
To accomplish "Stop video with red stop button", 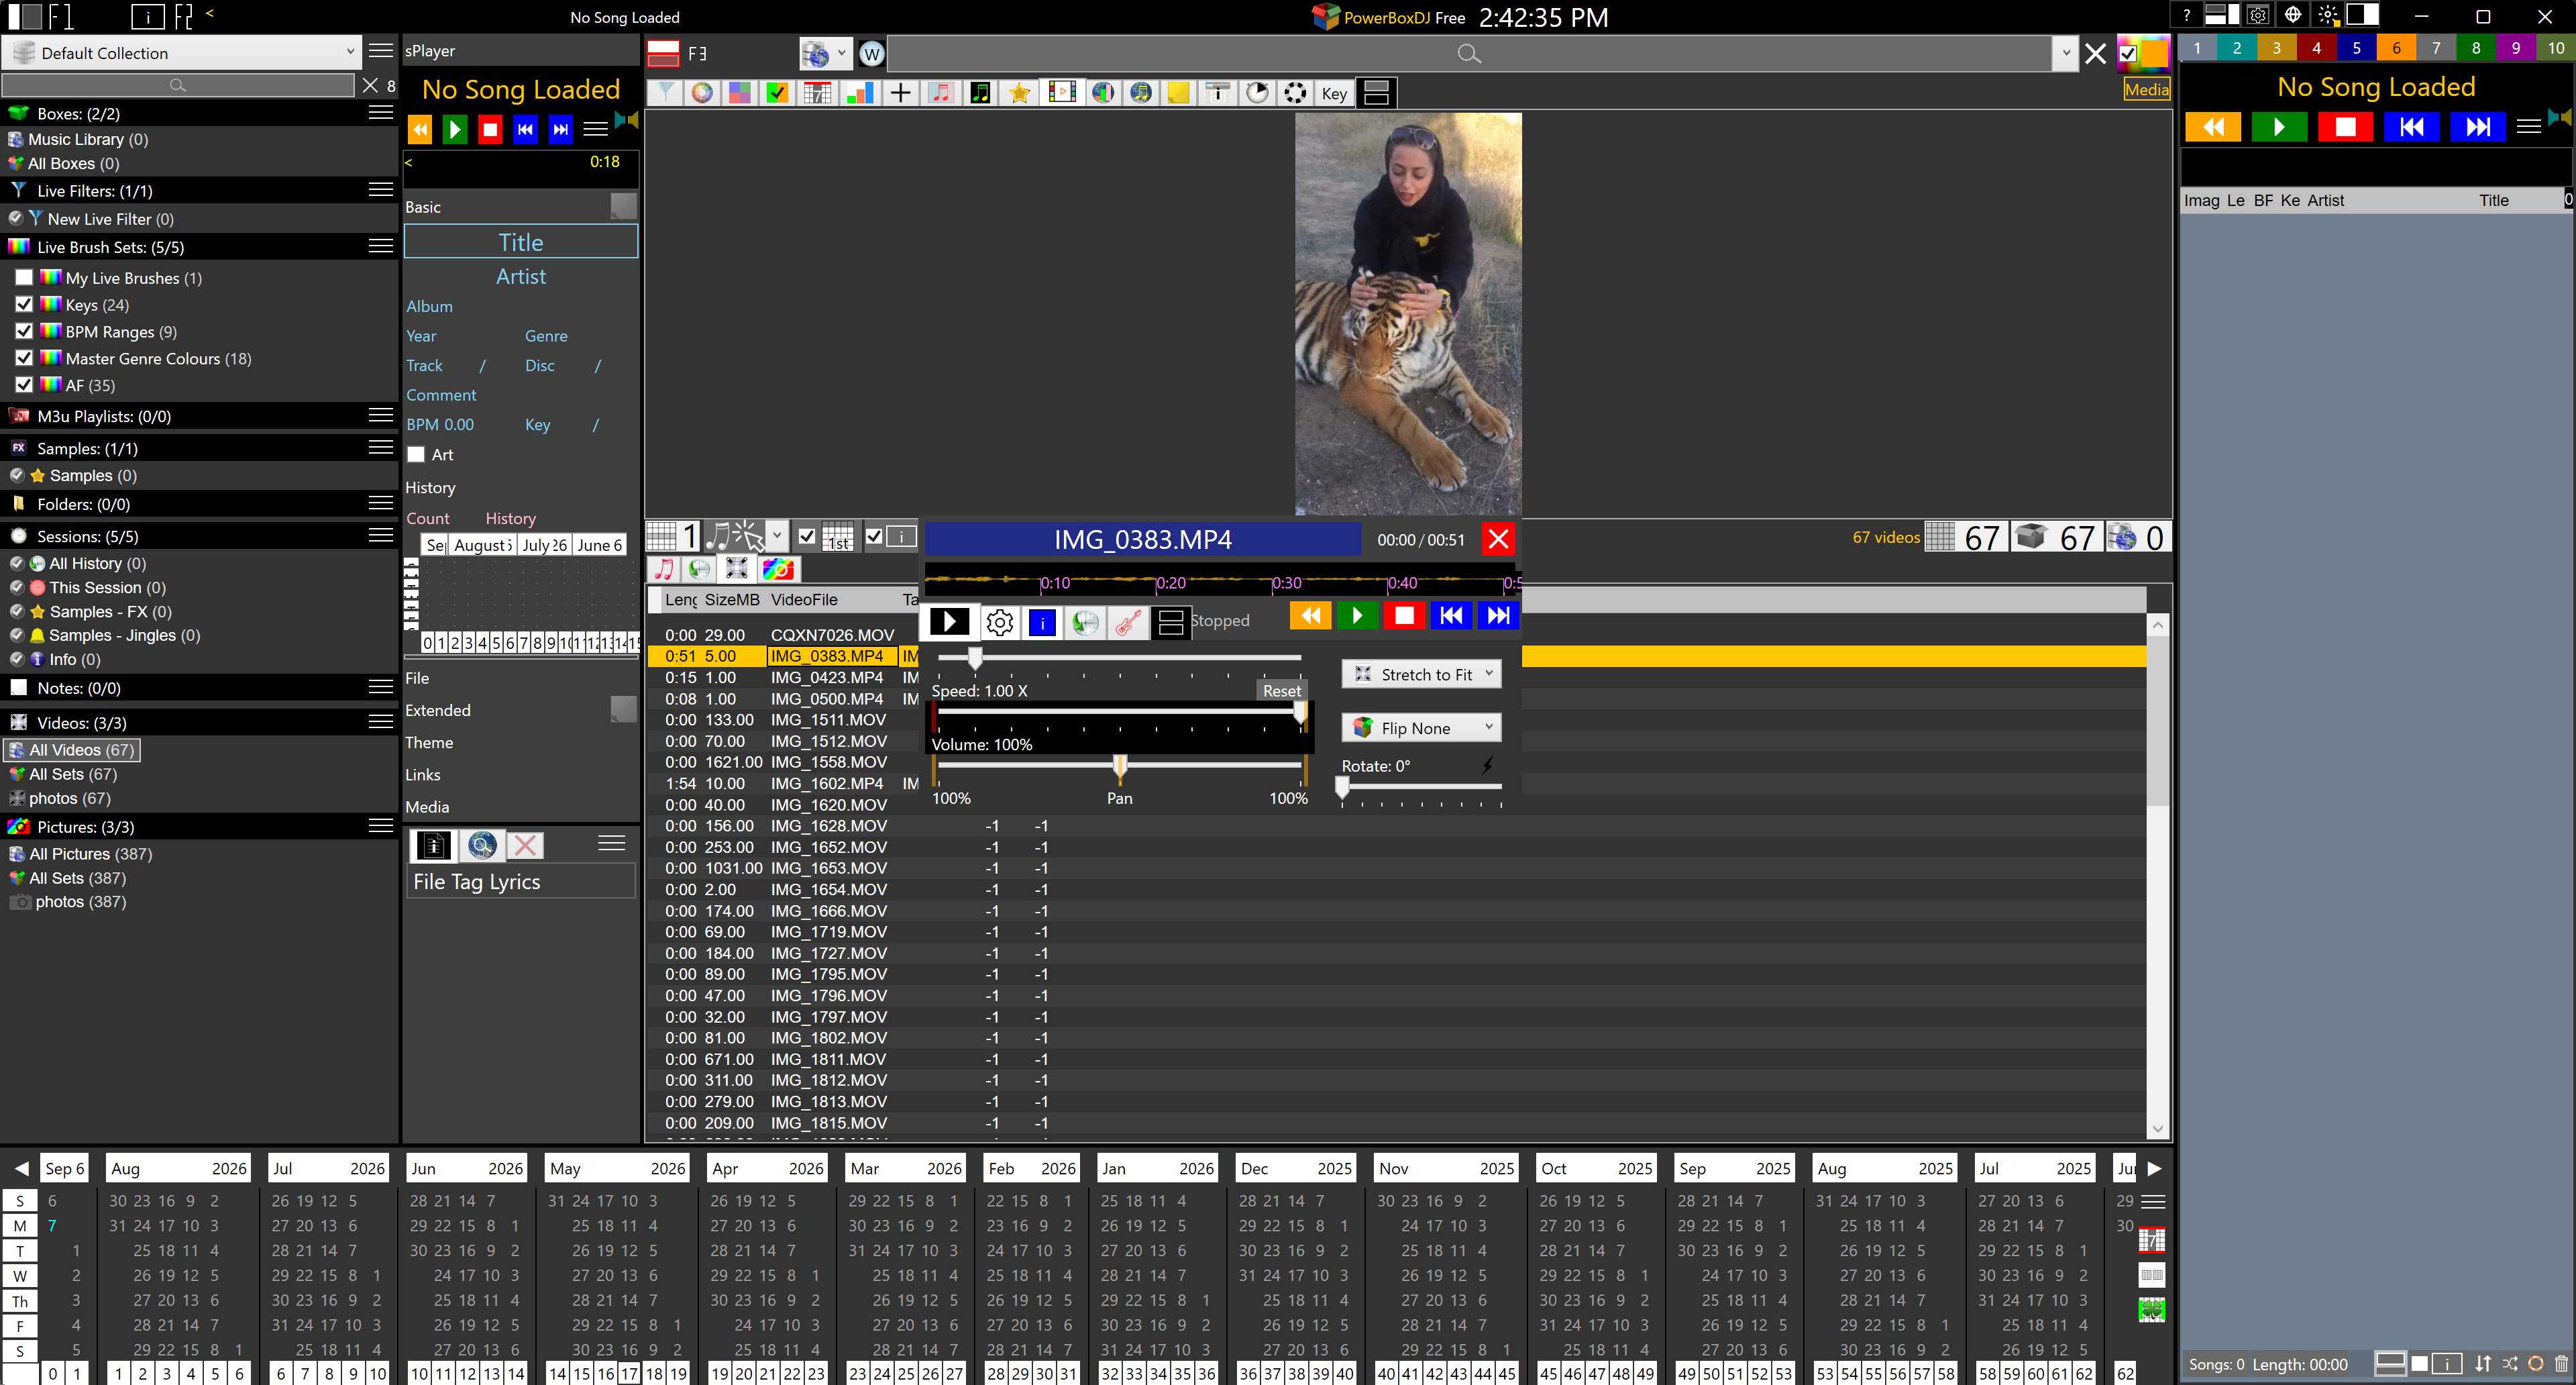I will point(1404,615).
